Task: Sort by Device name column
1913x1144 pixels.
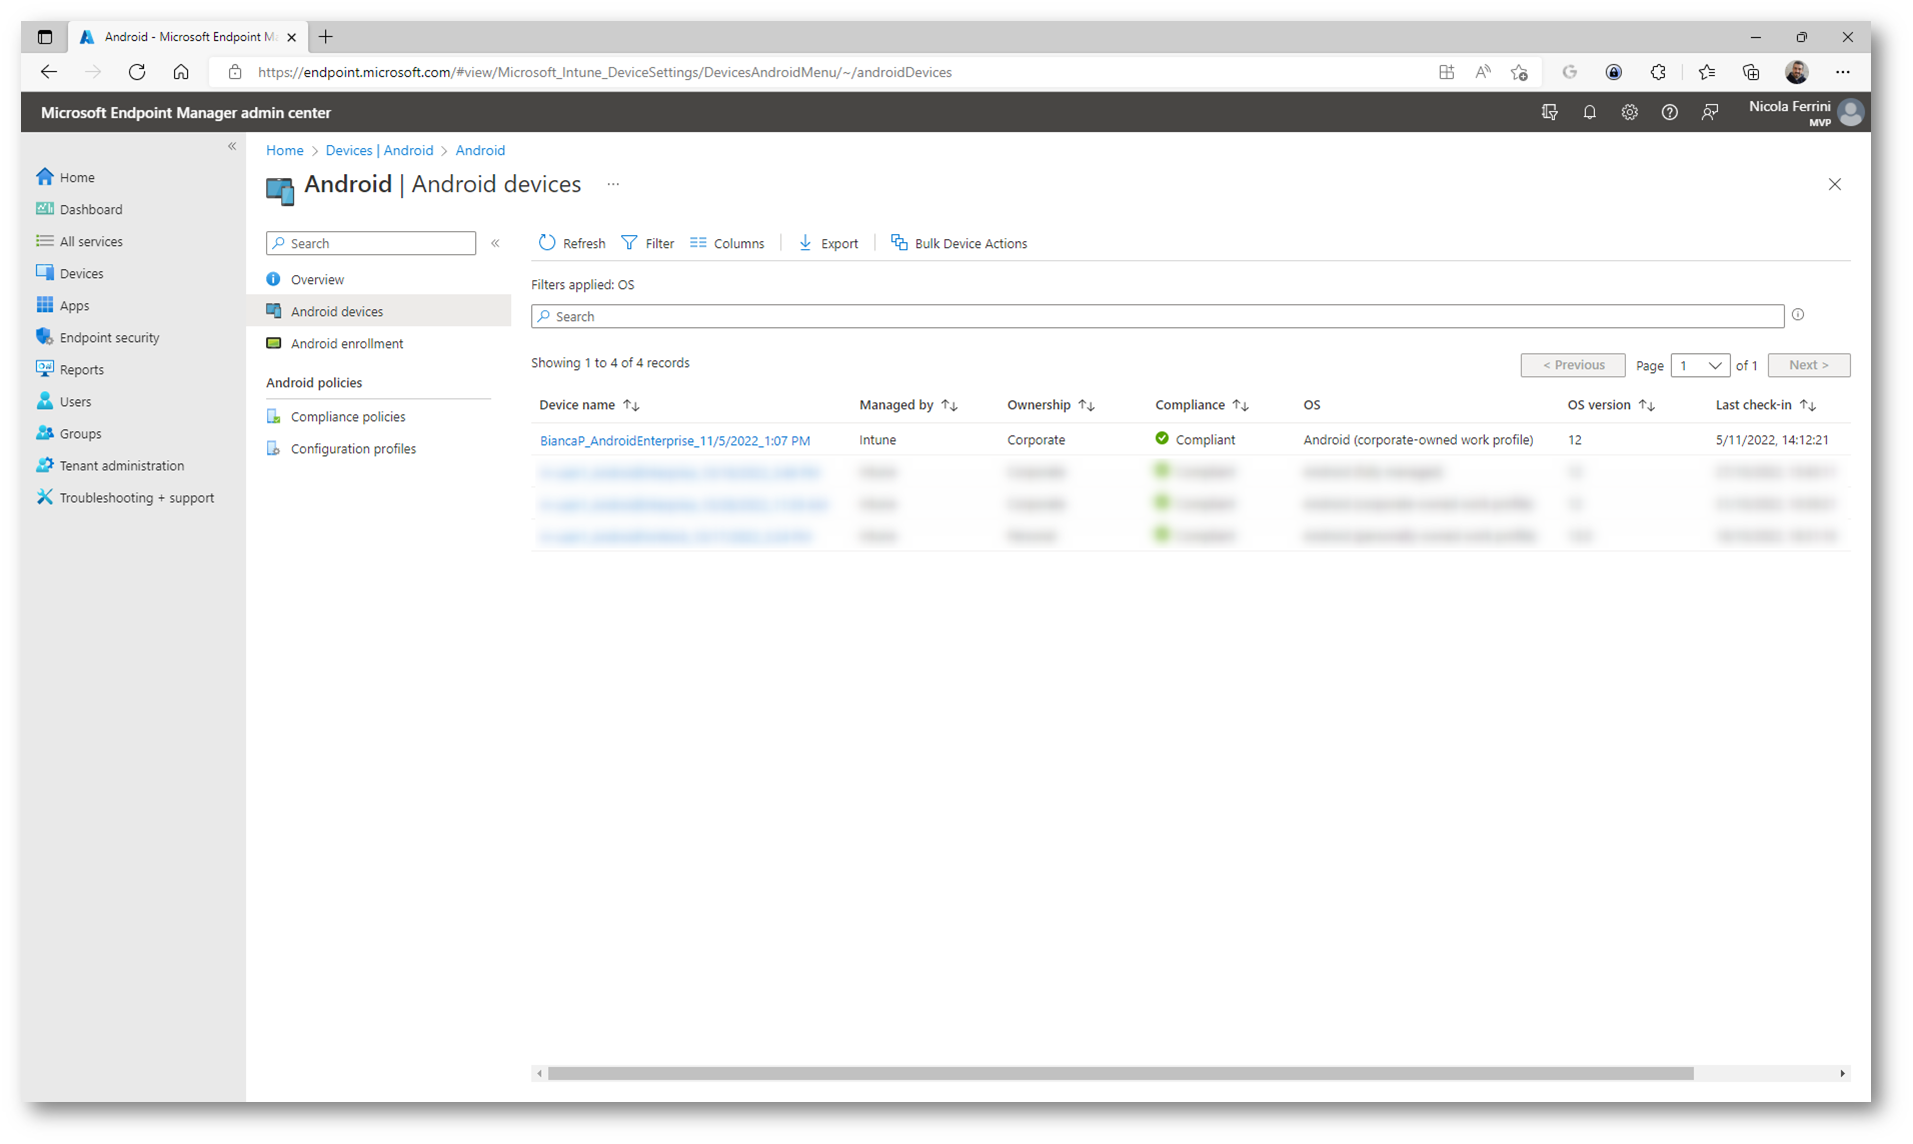Action: 589,405
